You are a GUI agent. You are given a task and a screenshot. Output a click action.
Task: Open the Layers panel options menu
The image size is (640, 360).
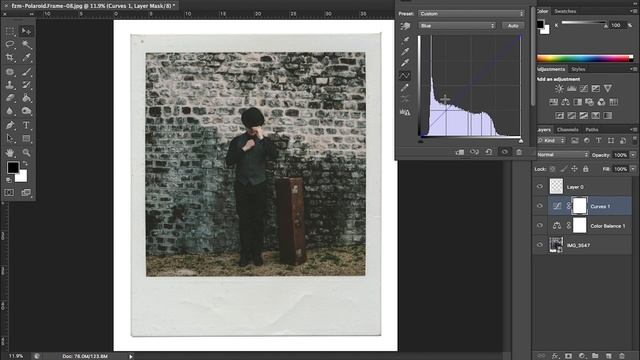[633, 130]
